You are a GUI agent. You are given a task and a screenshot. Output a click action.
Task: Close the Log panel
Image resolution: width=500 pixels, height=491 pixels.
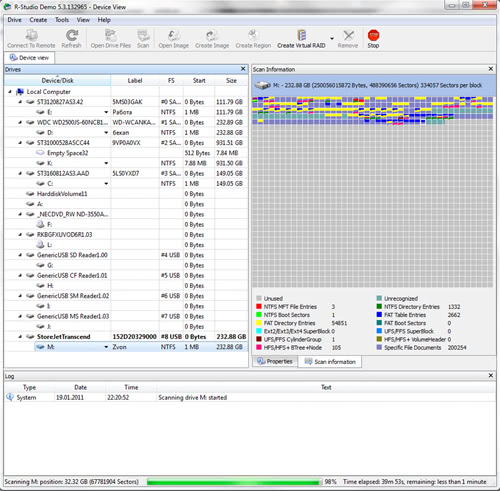[x=491, y=376]
